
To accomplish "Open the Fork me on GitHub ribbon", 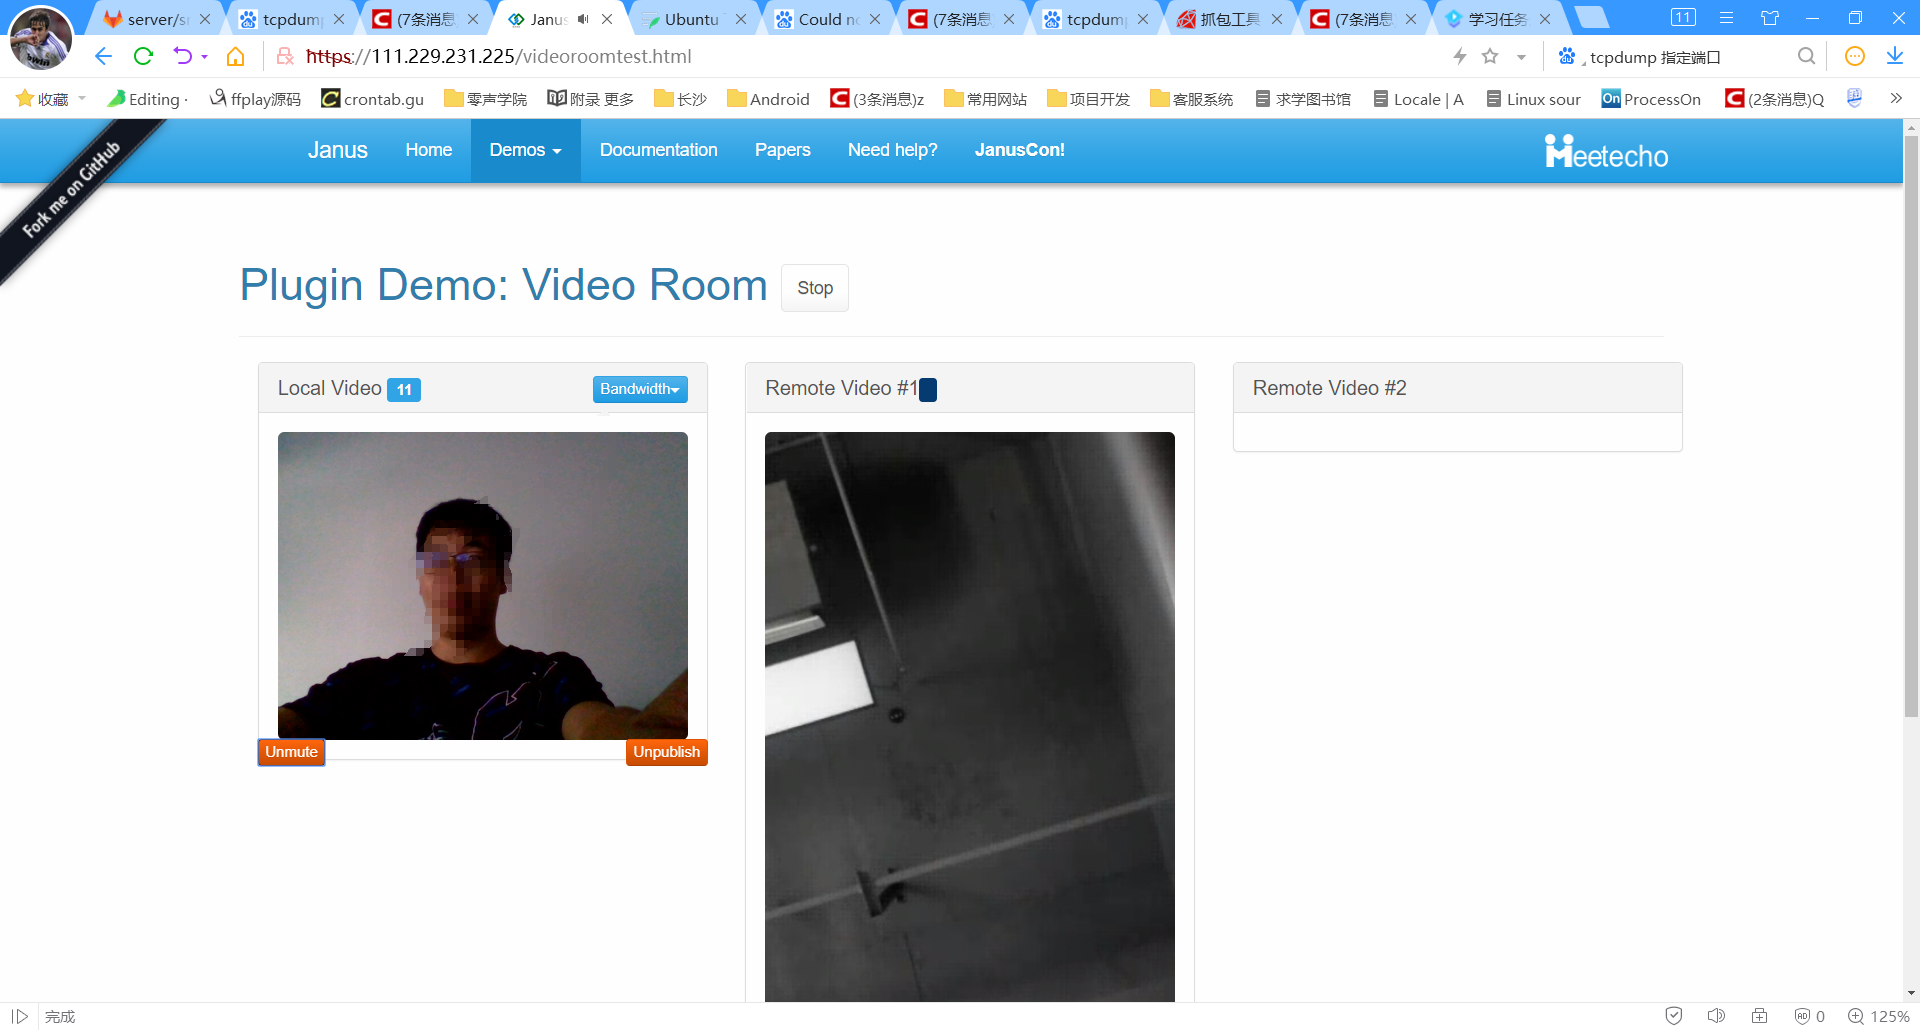I will click(x=72, y=189).
